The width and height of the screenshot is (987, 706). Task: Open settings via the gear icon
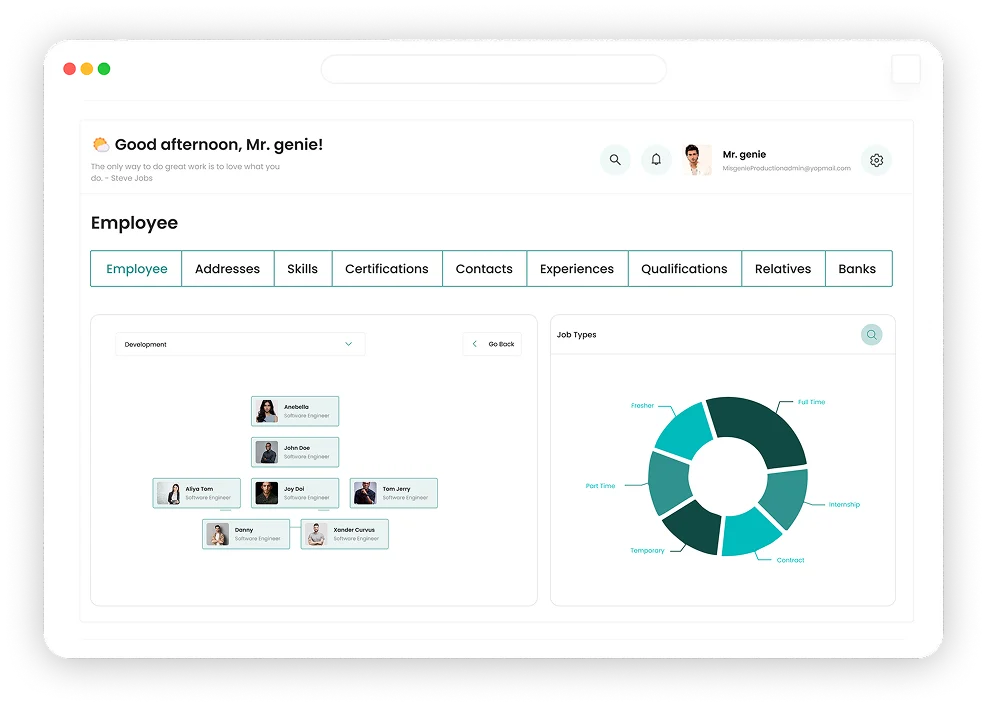click(x=876, y=160)
